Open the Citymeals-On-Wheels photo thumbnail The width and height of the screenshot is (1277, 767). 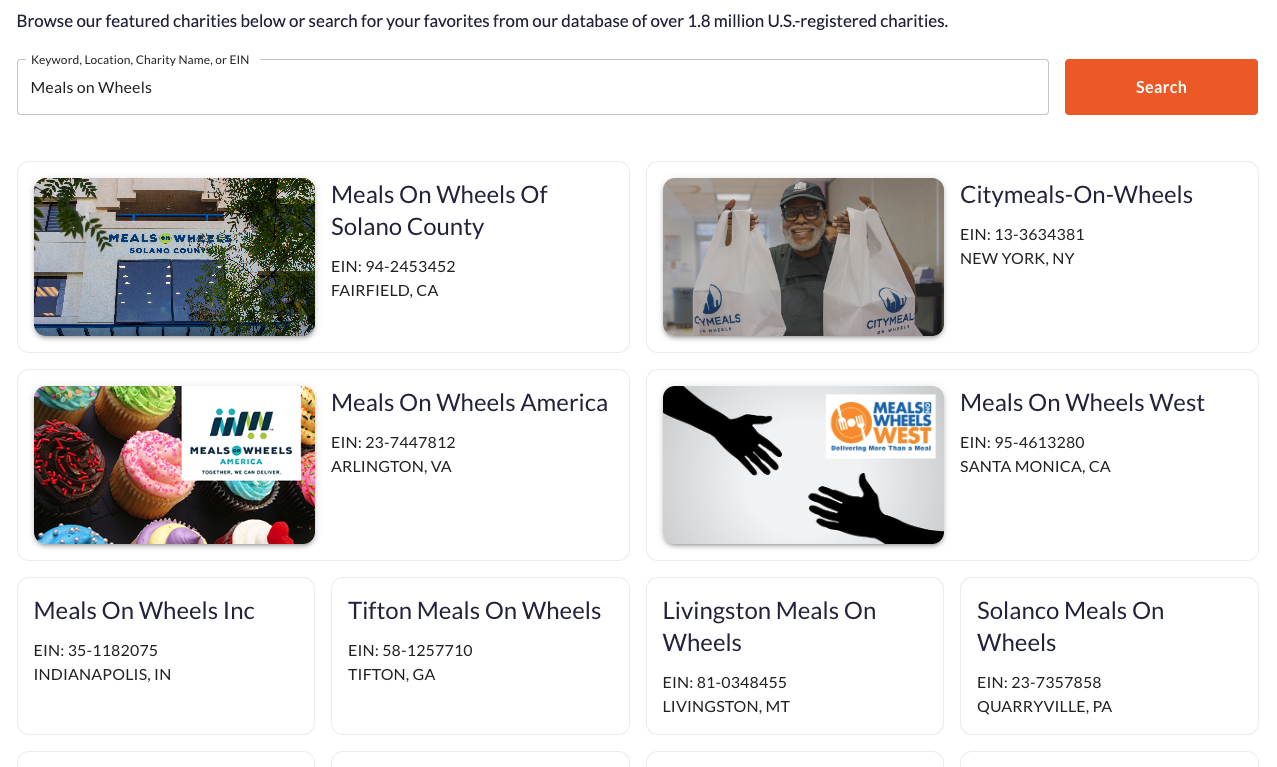pyautogui.click(x=803, y=257)
